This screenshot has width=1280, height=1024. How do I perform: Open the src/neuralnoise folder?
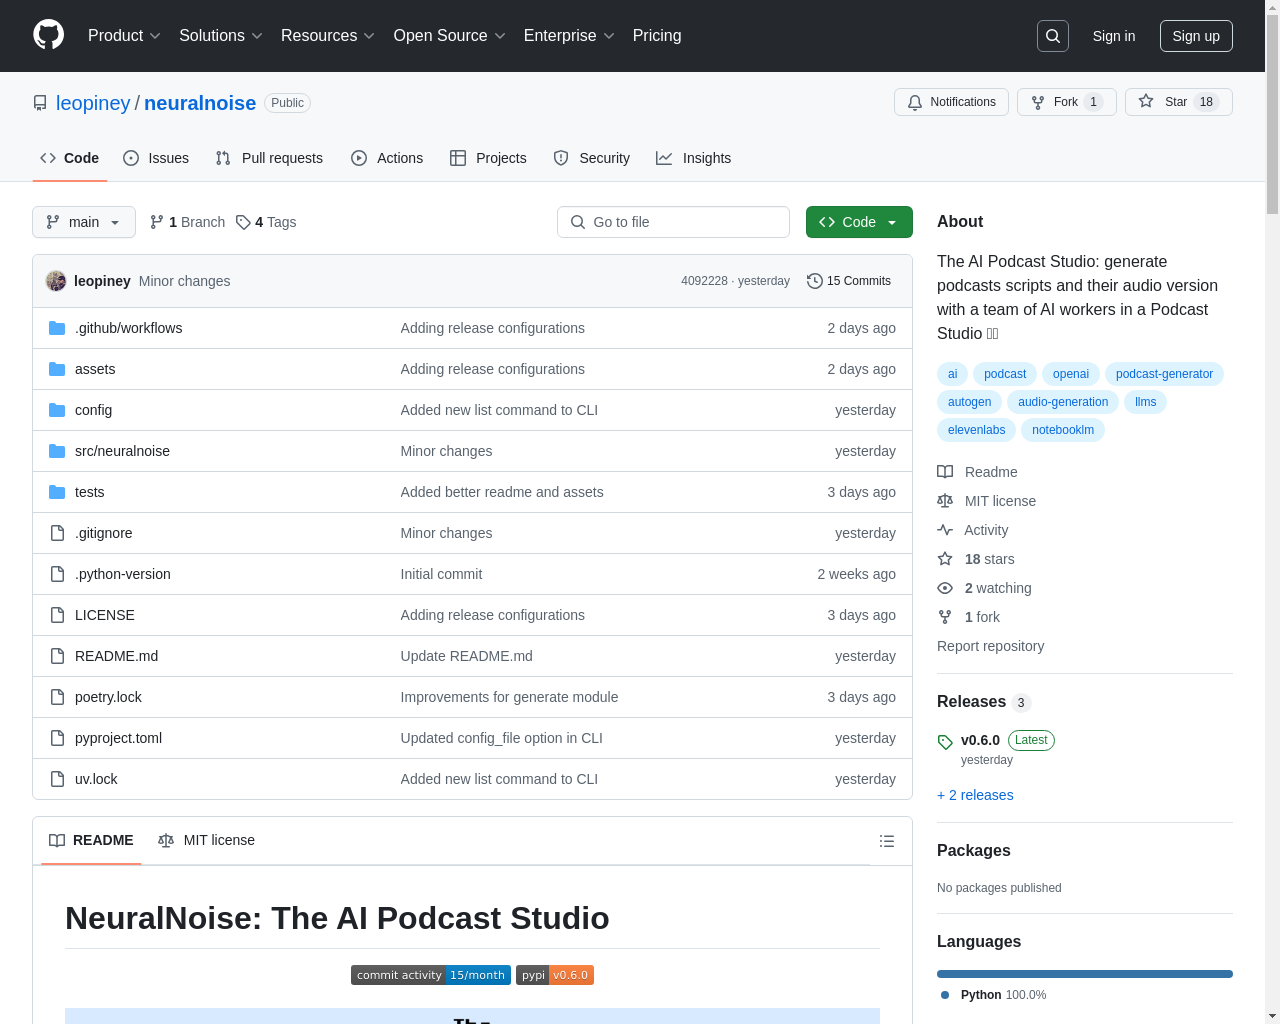tap(122, 451)
